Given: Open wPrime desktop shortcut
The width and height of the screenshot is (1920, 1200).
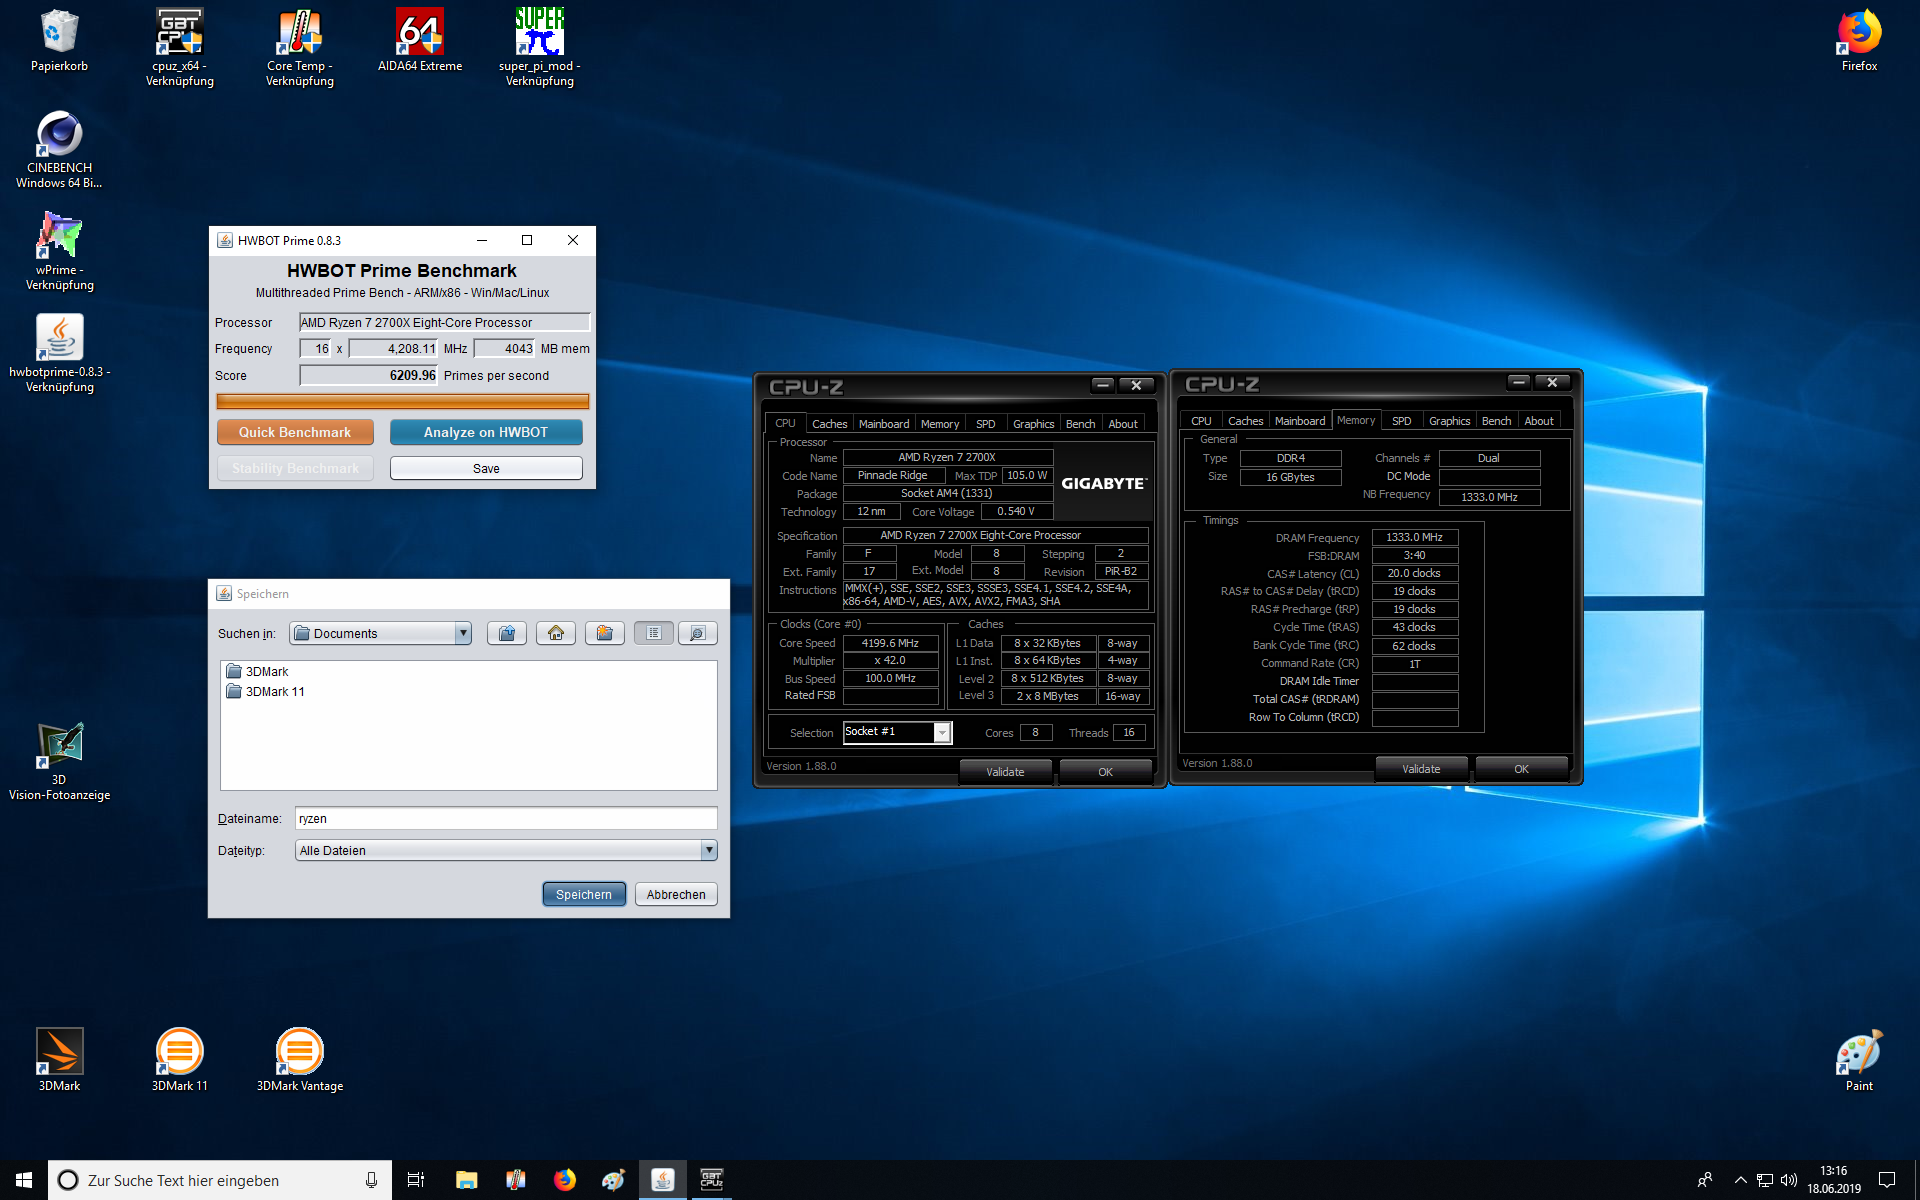Looking at the screenshot, I should 60,252.
